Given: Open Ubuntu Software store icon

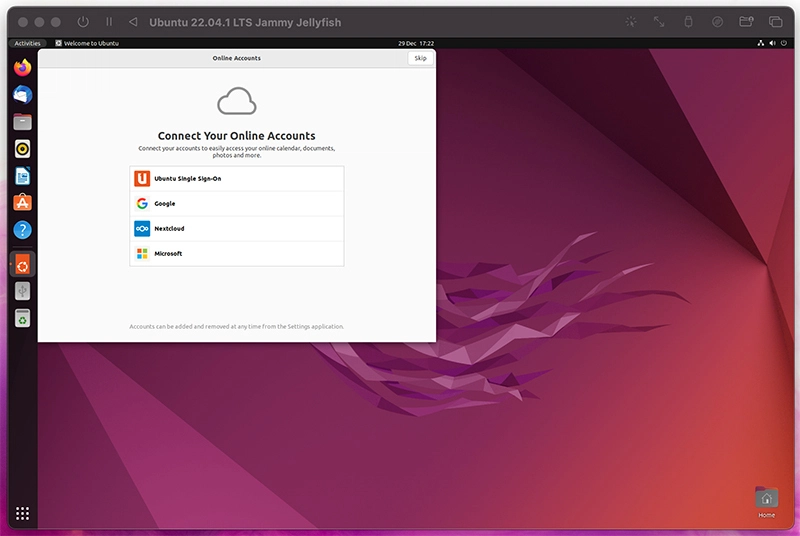Looking at the screenshot, I should [x=22, y=203].
